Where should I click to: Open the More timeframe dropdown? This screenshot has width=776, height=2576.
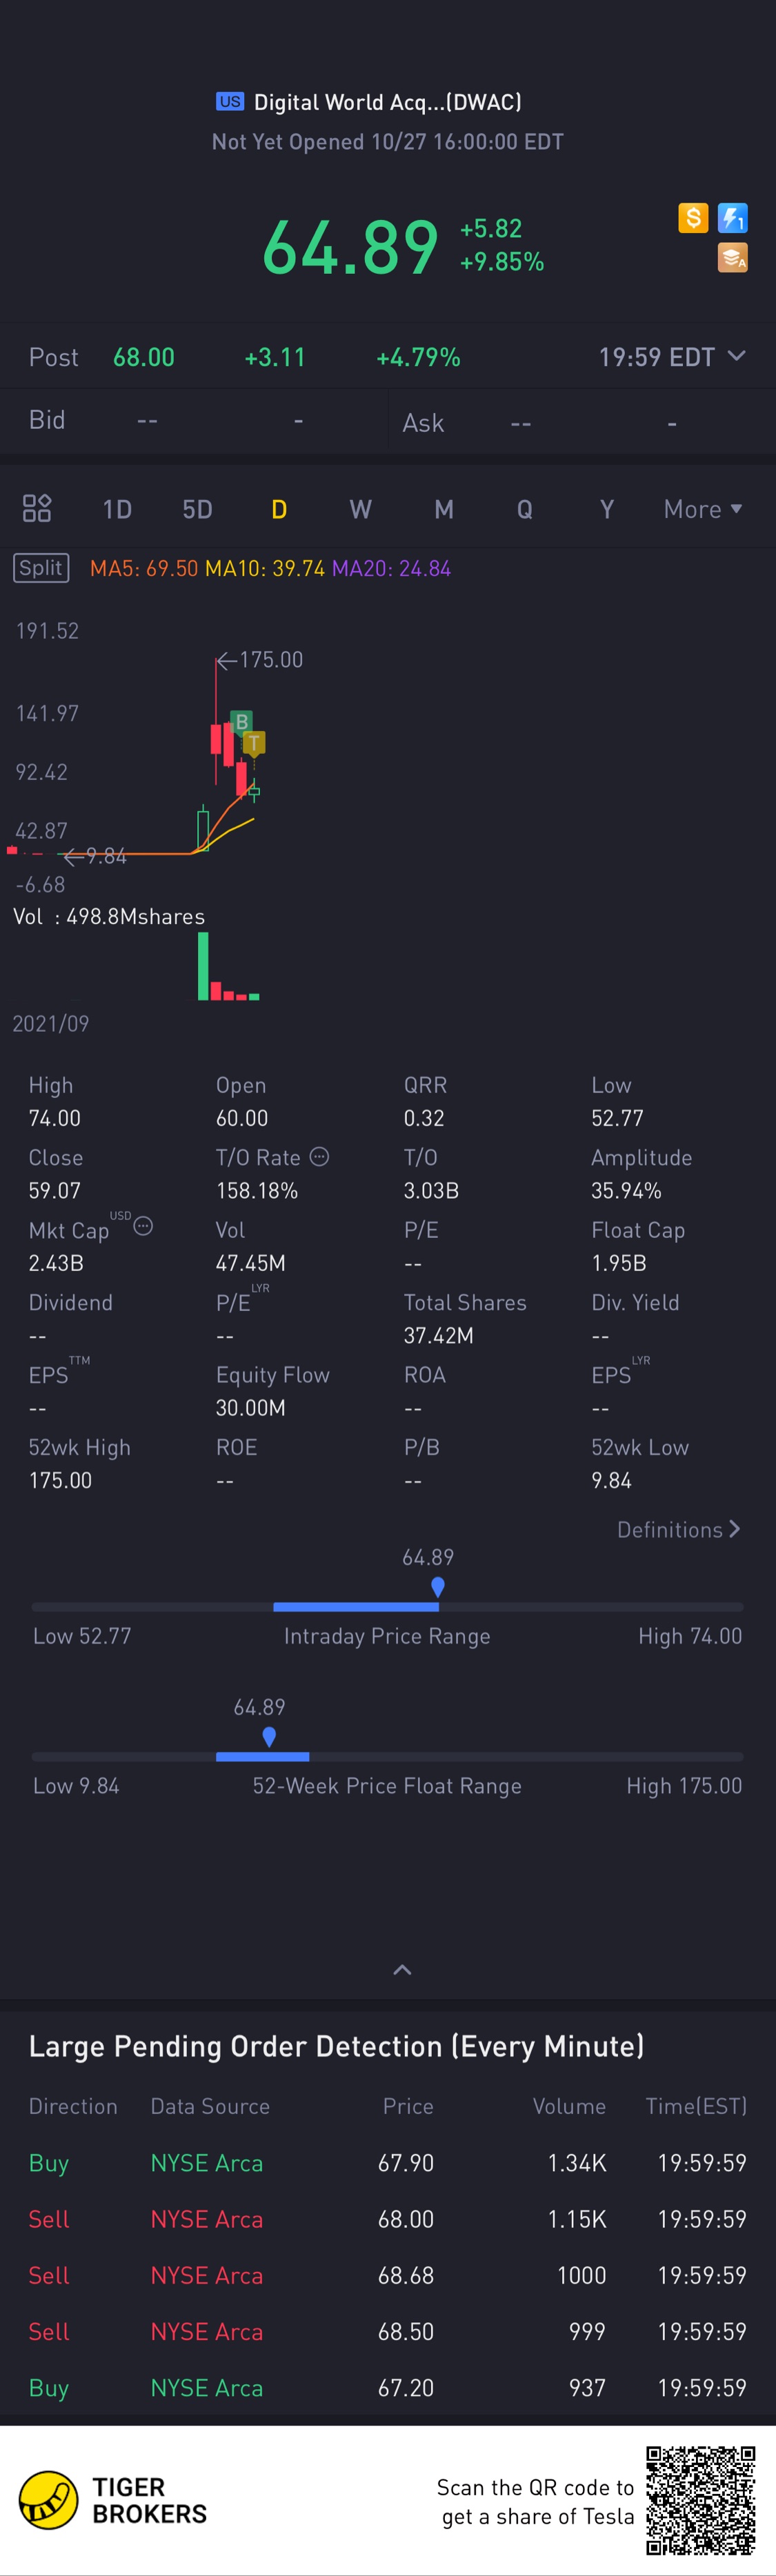[x=703, y=509]
